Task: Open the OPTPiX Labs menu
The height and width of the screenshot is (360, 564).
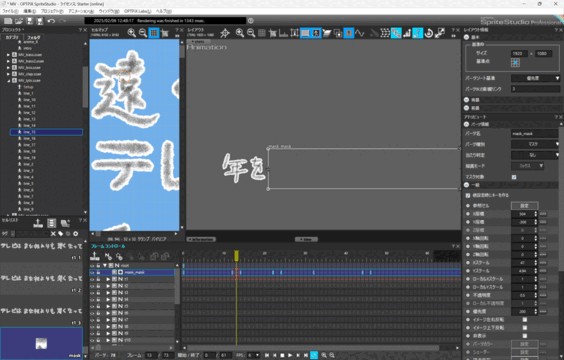Action: [x=137, y=11]
